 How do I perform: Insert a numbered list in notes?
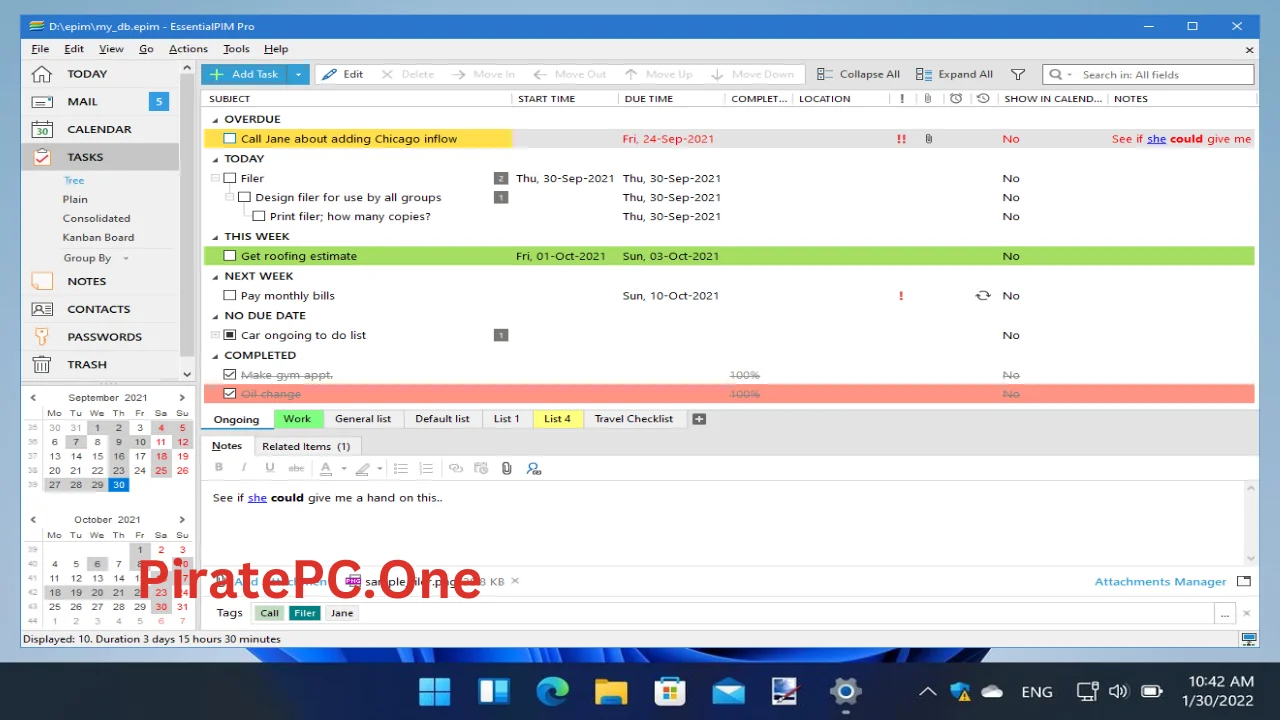pyautogui.click(x=426, y=468)
